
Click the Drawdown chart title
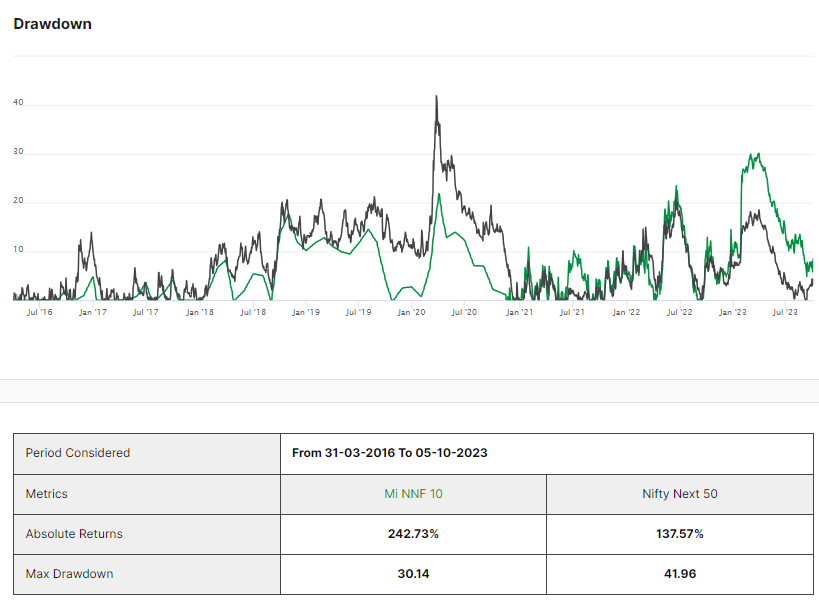52,24
